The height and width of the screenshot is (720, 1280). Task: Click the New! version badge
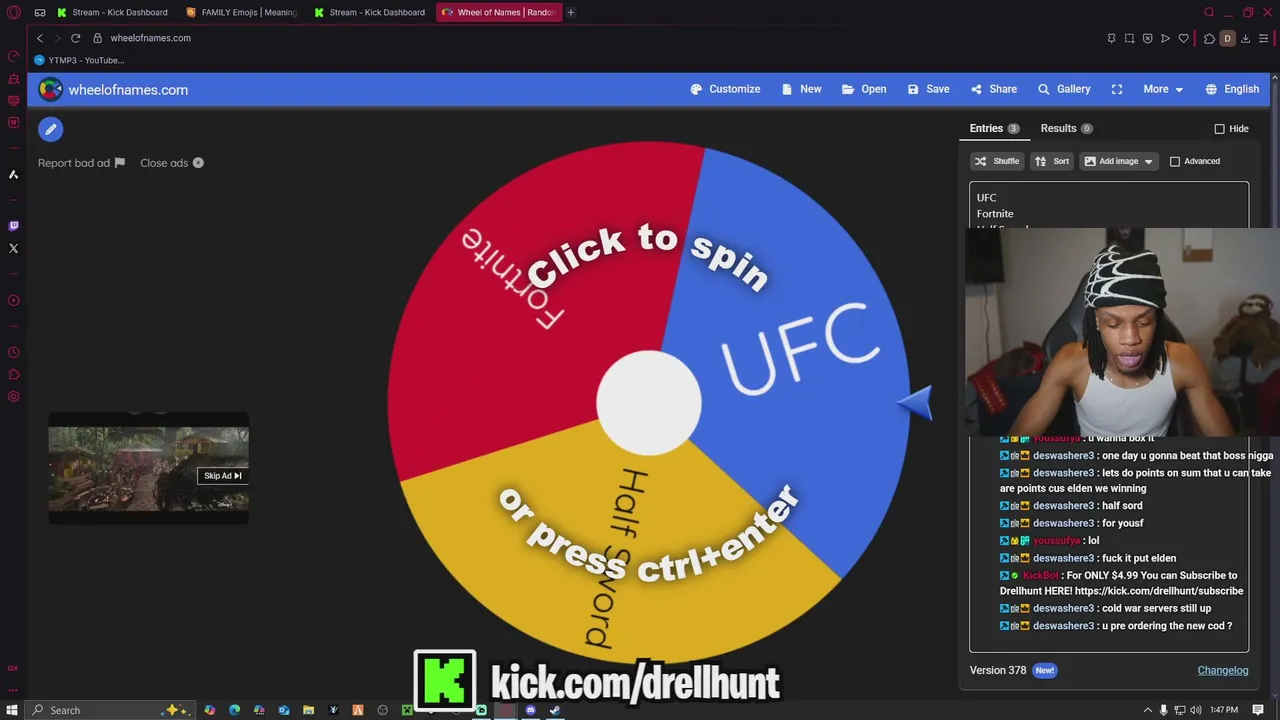click(1044, 670)
